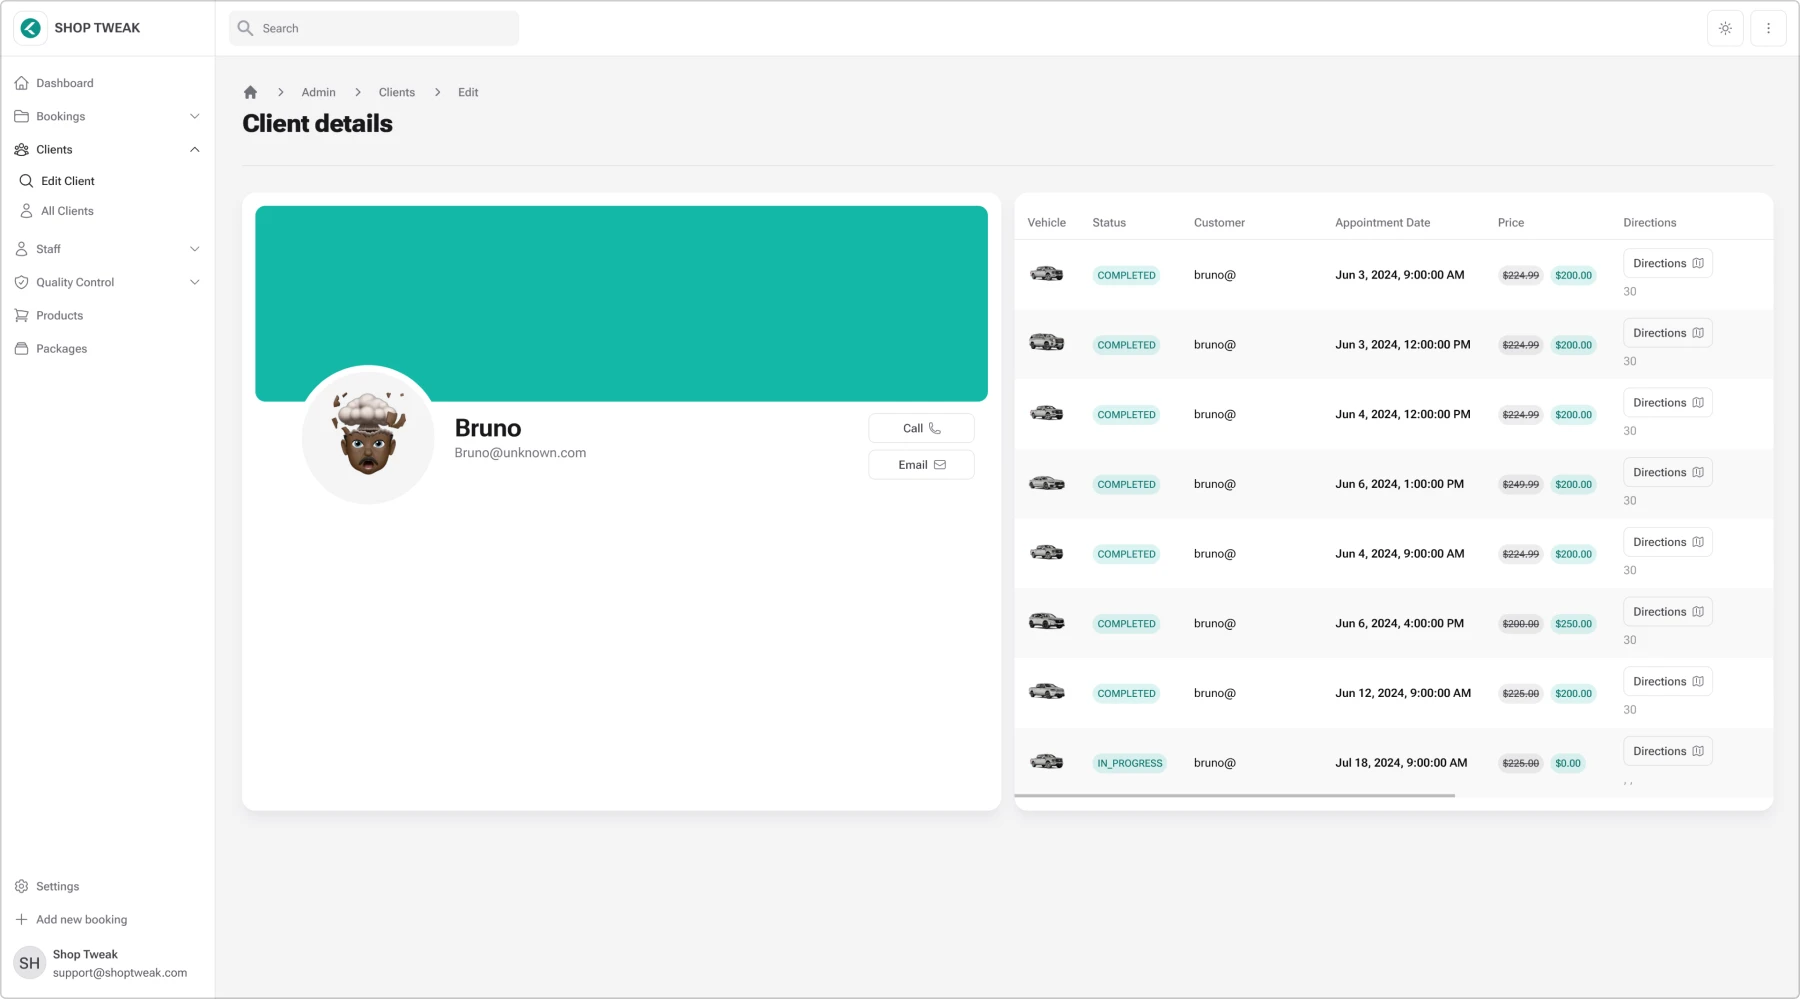Open the three-dot more options menu
The image size is (1800, 999).
1768,28
